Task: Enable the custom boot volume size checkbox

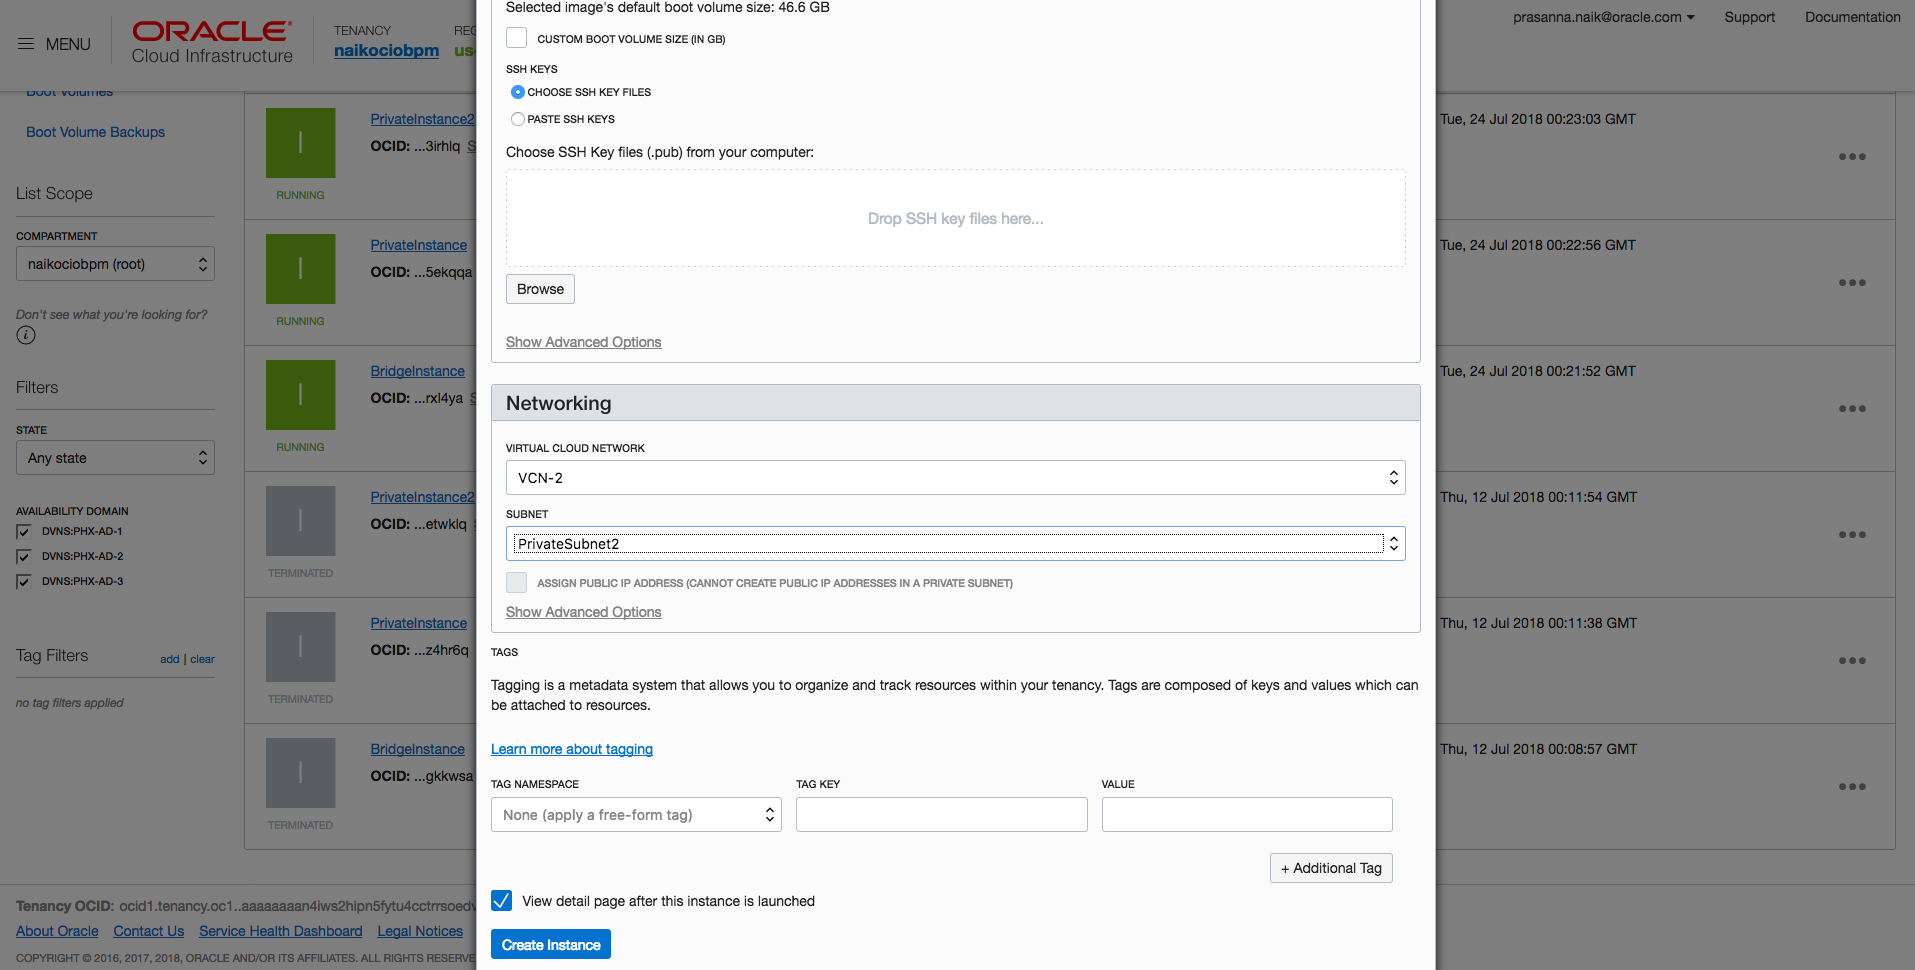Action: point(517,38)
